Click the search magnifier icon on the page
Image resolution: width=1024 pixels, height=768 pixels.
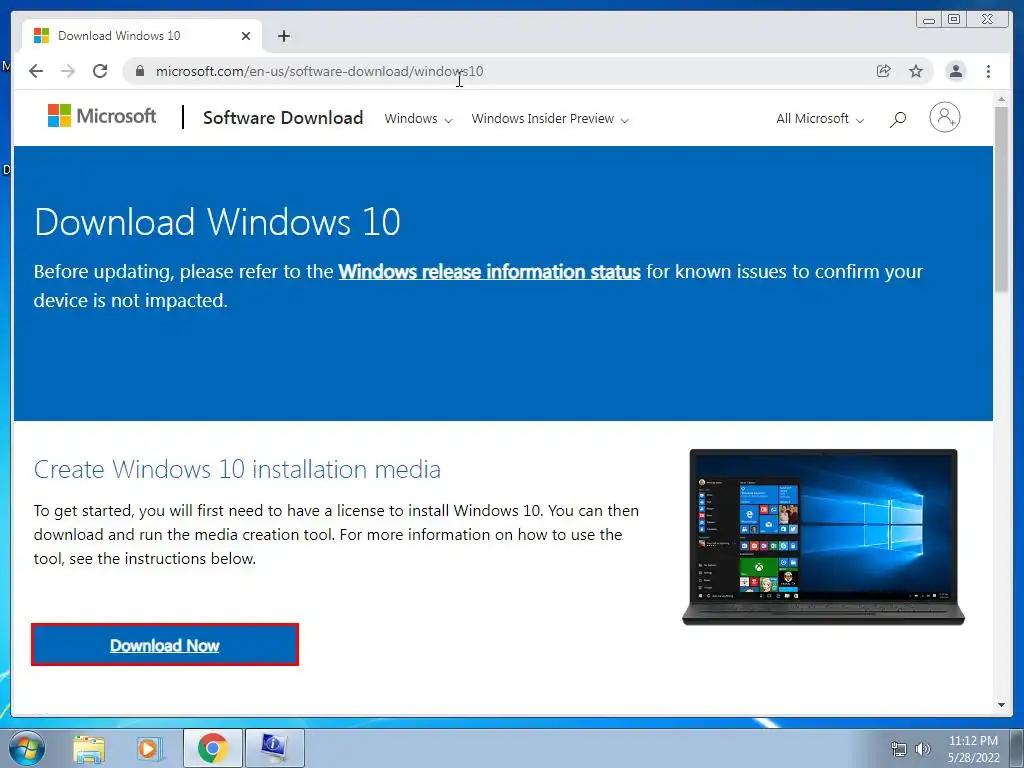[898, 119]
